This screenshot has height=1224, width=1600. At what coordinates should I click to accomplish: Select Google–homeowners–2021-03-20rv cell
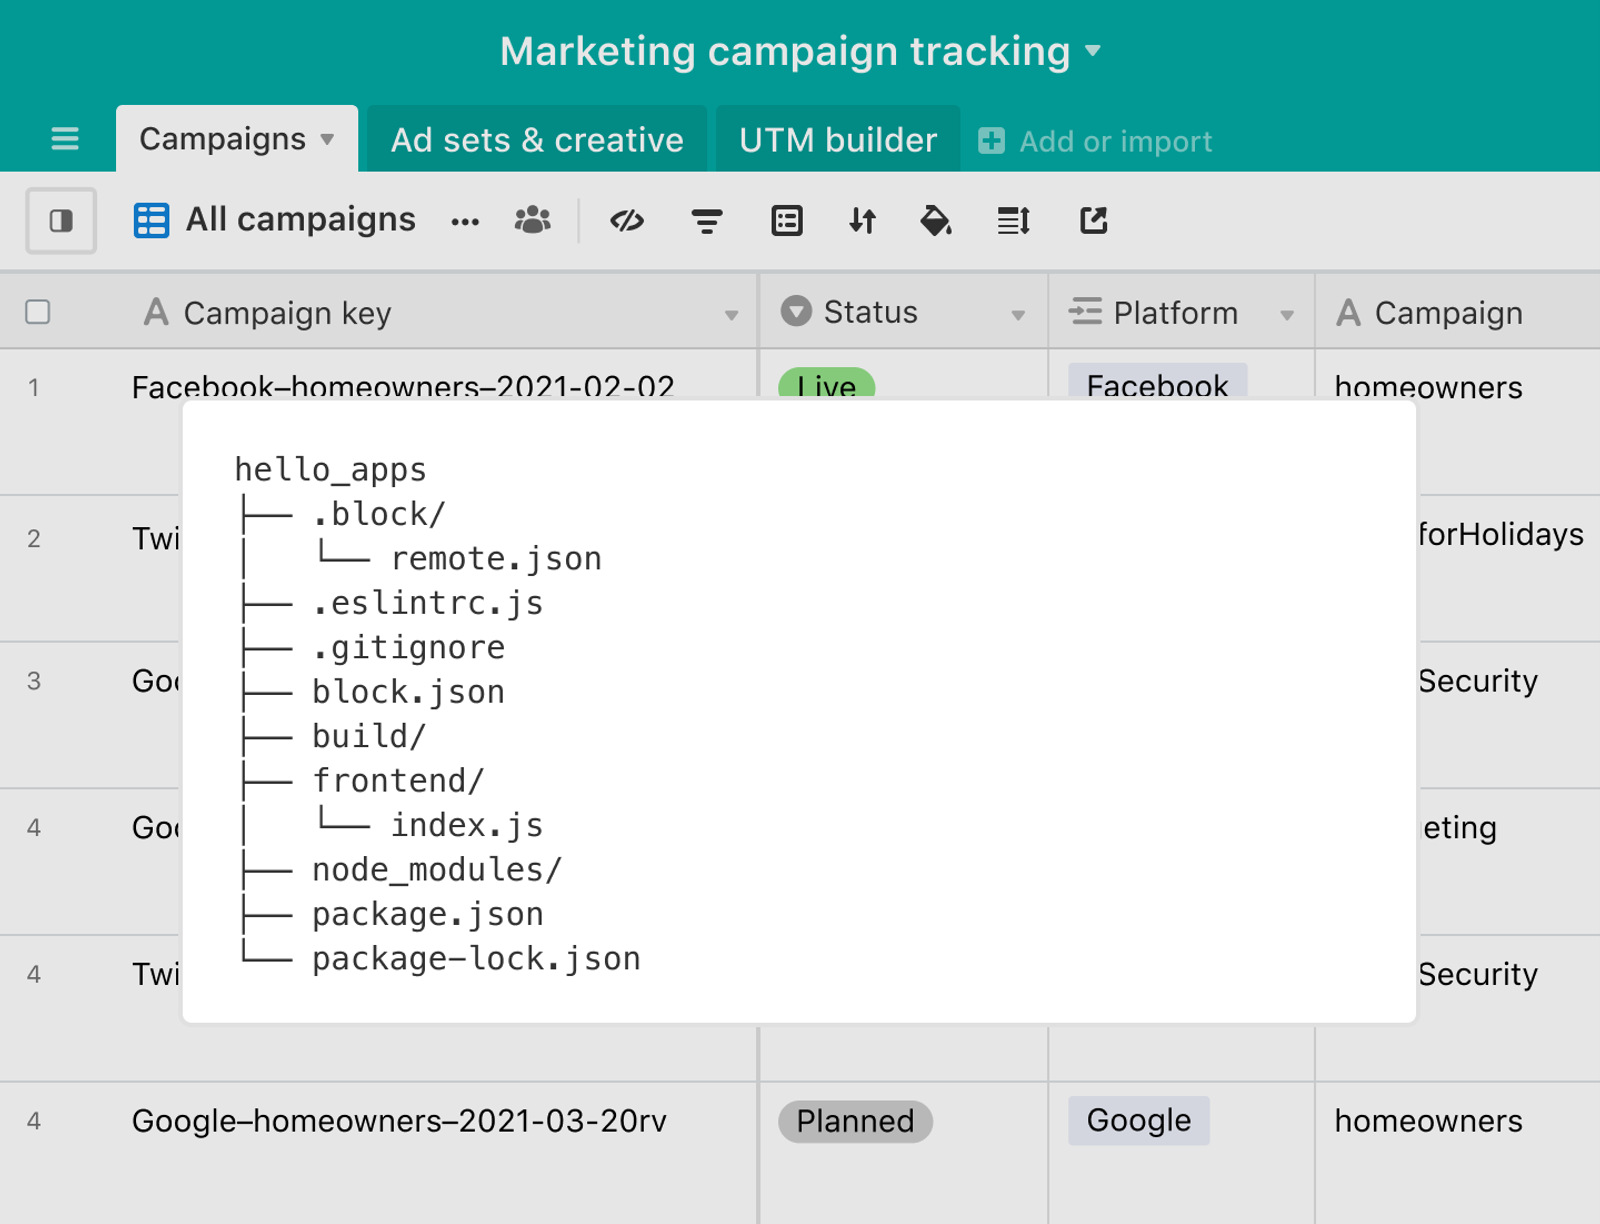tap(399, 1121)
